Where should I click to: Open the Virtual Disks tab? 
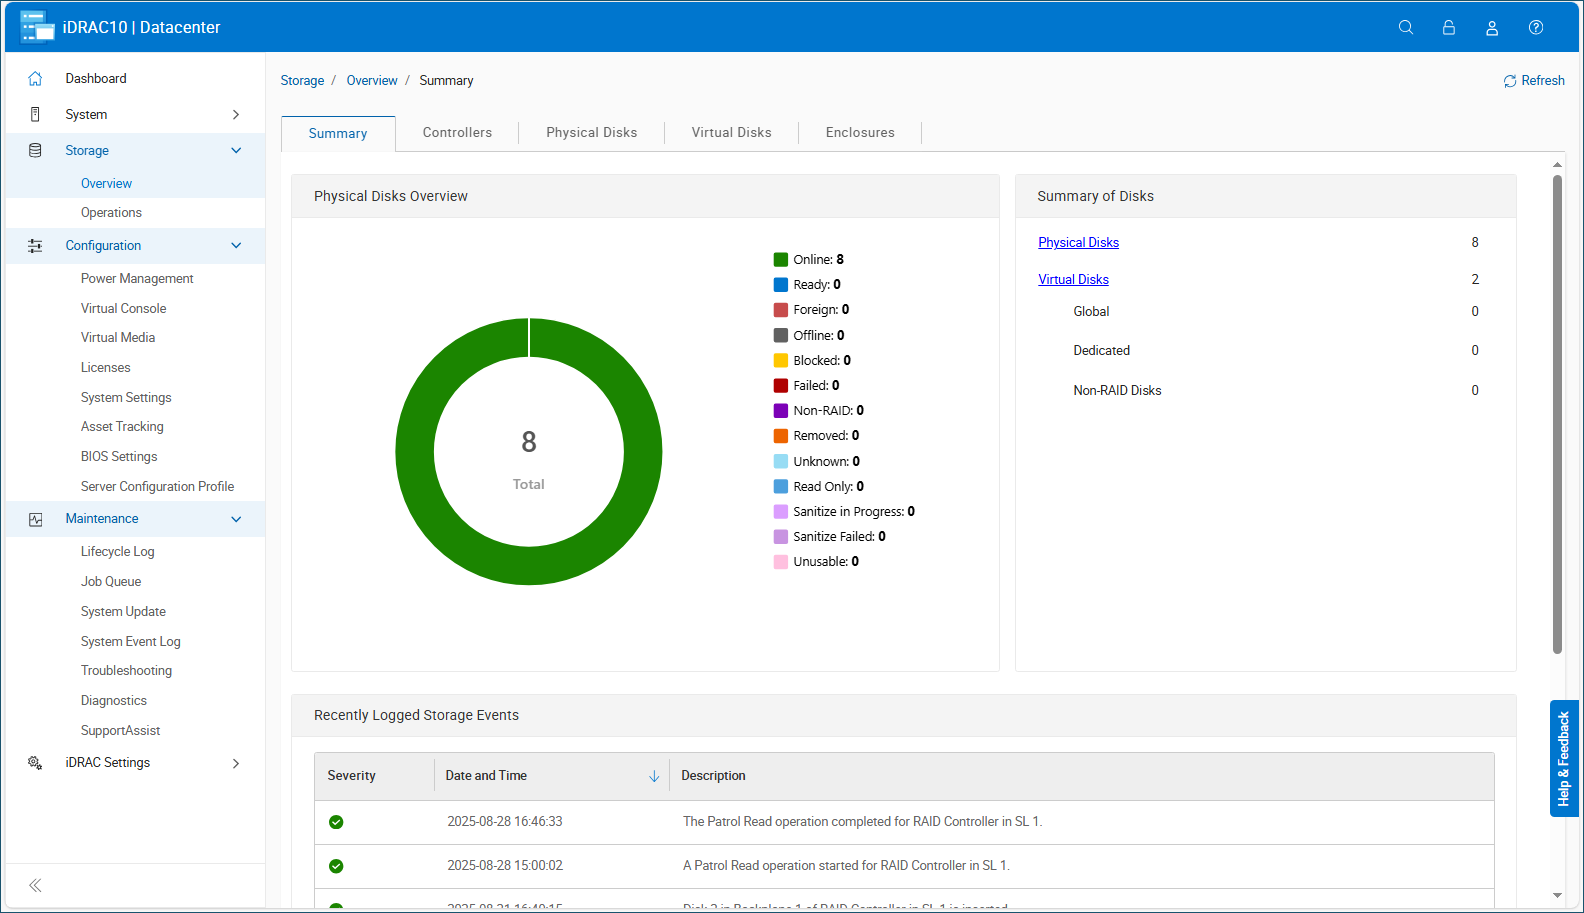[731, 133]
